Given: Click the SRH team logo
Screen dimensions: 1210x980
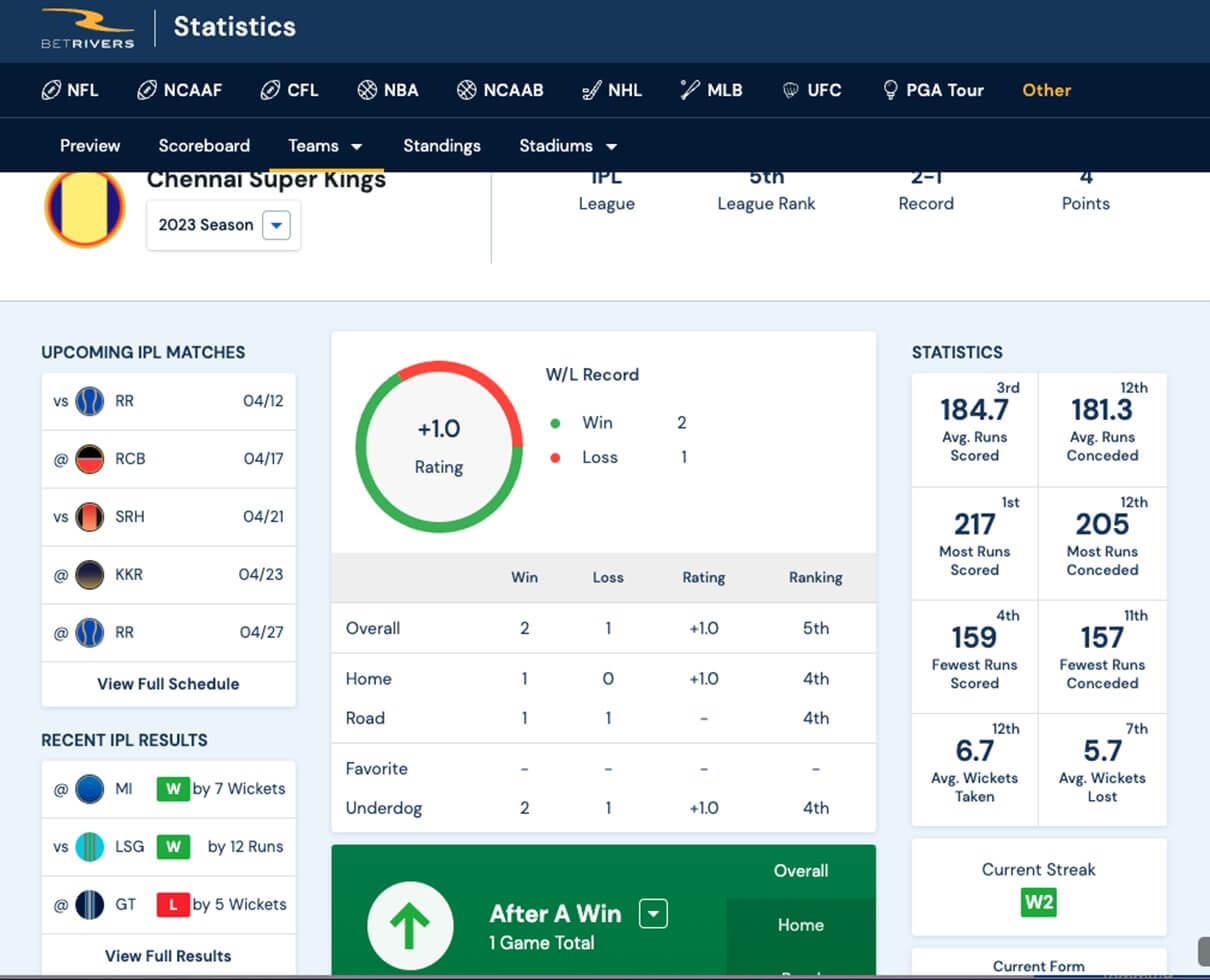Looking at the screenshot, I should (x=90, y=517).
